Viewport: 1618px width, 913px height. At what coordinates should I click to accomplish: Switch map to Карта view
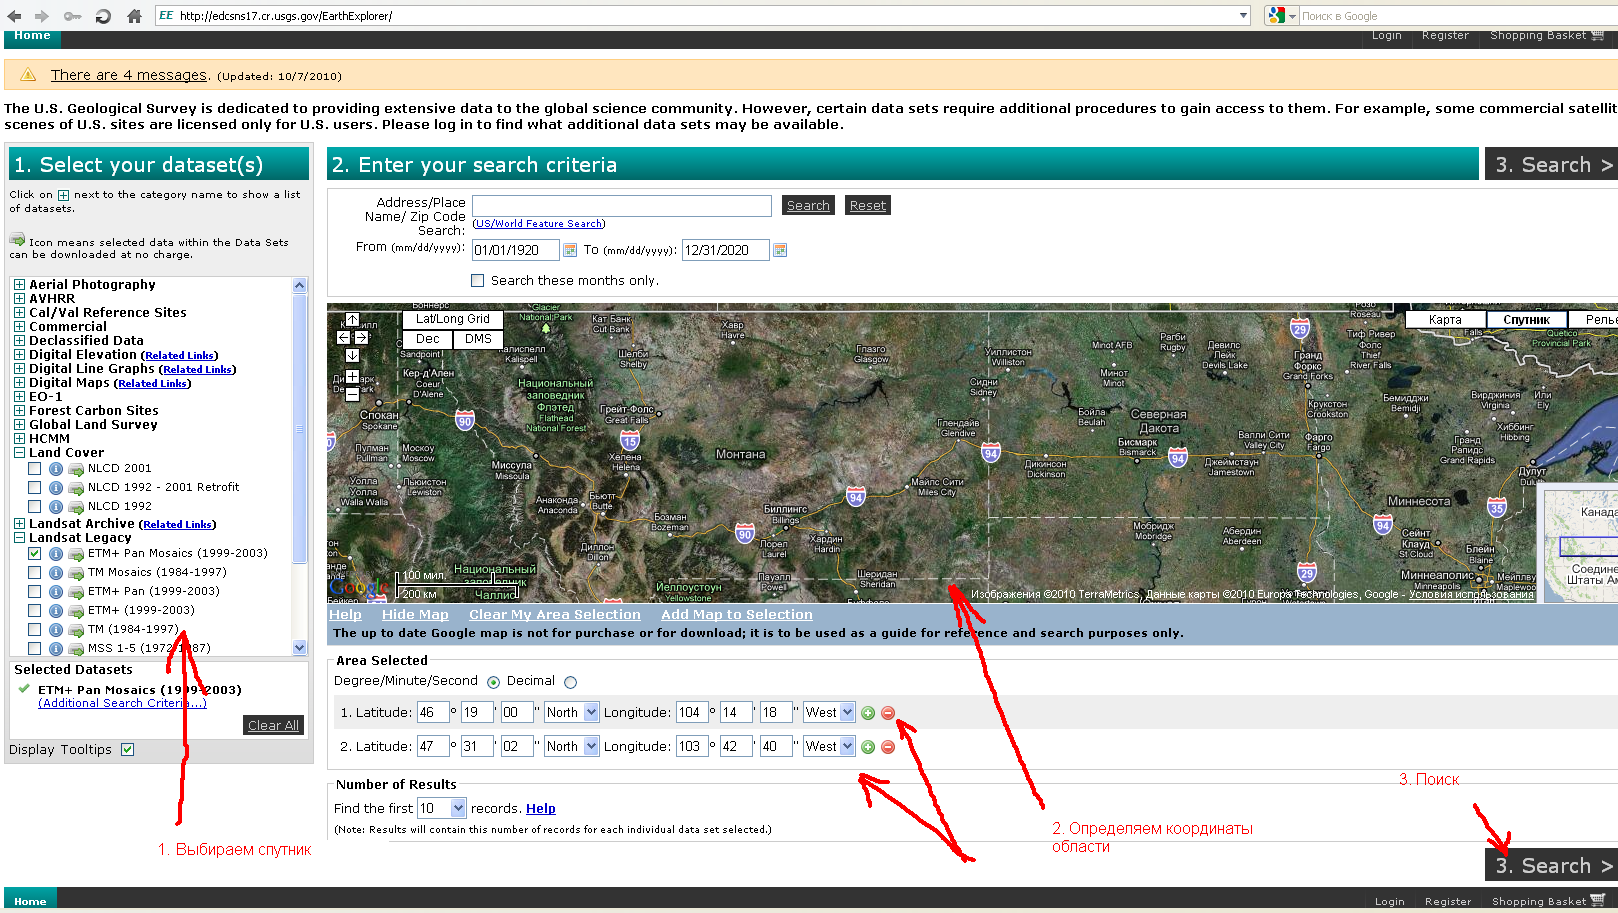coord(1445,319)
